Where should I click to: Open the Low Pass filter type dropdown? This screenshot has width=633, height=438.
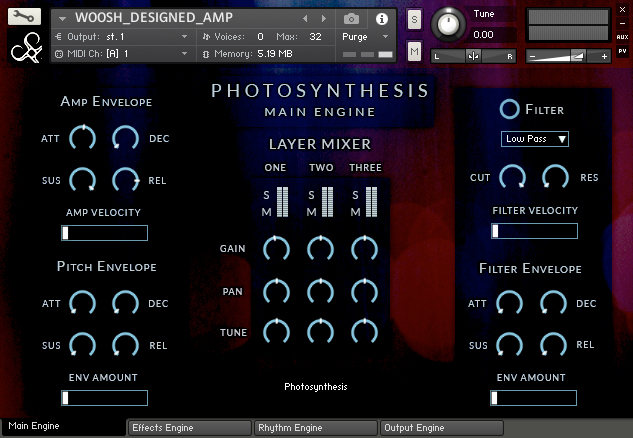click(x=534, y=139)
